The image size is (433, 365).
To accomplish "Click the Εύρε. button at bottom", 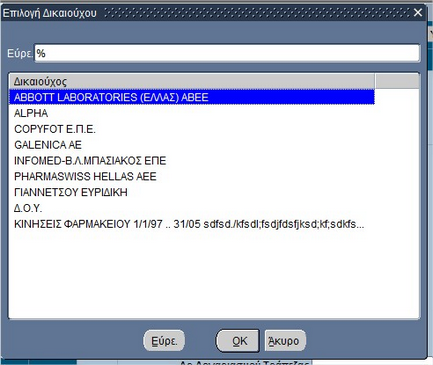I will click(x=164, y=341).
